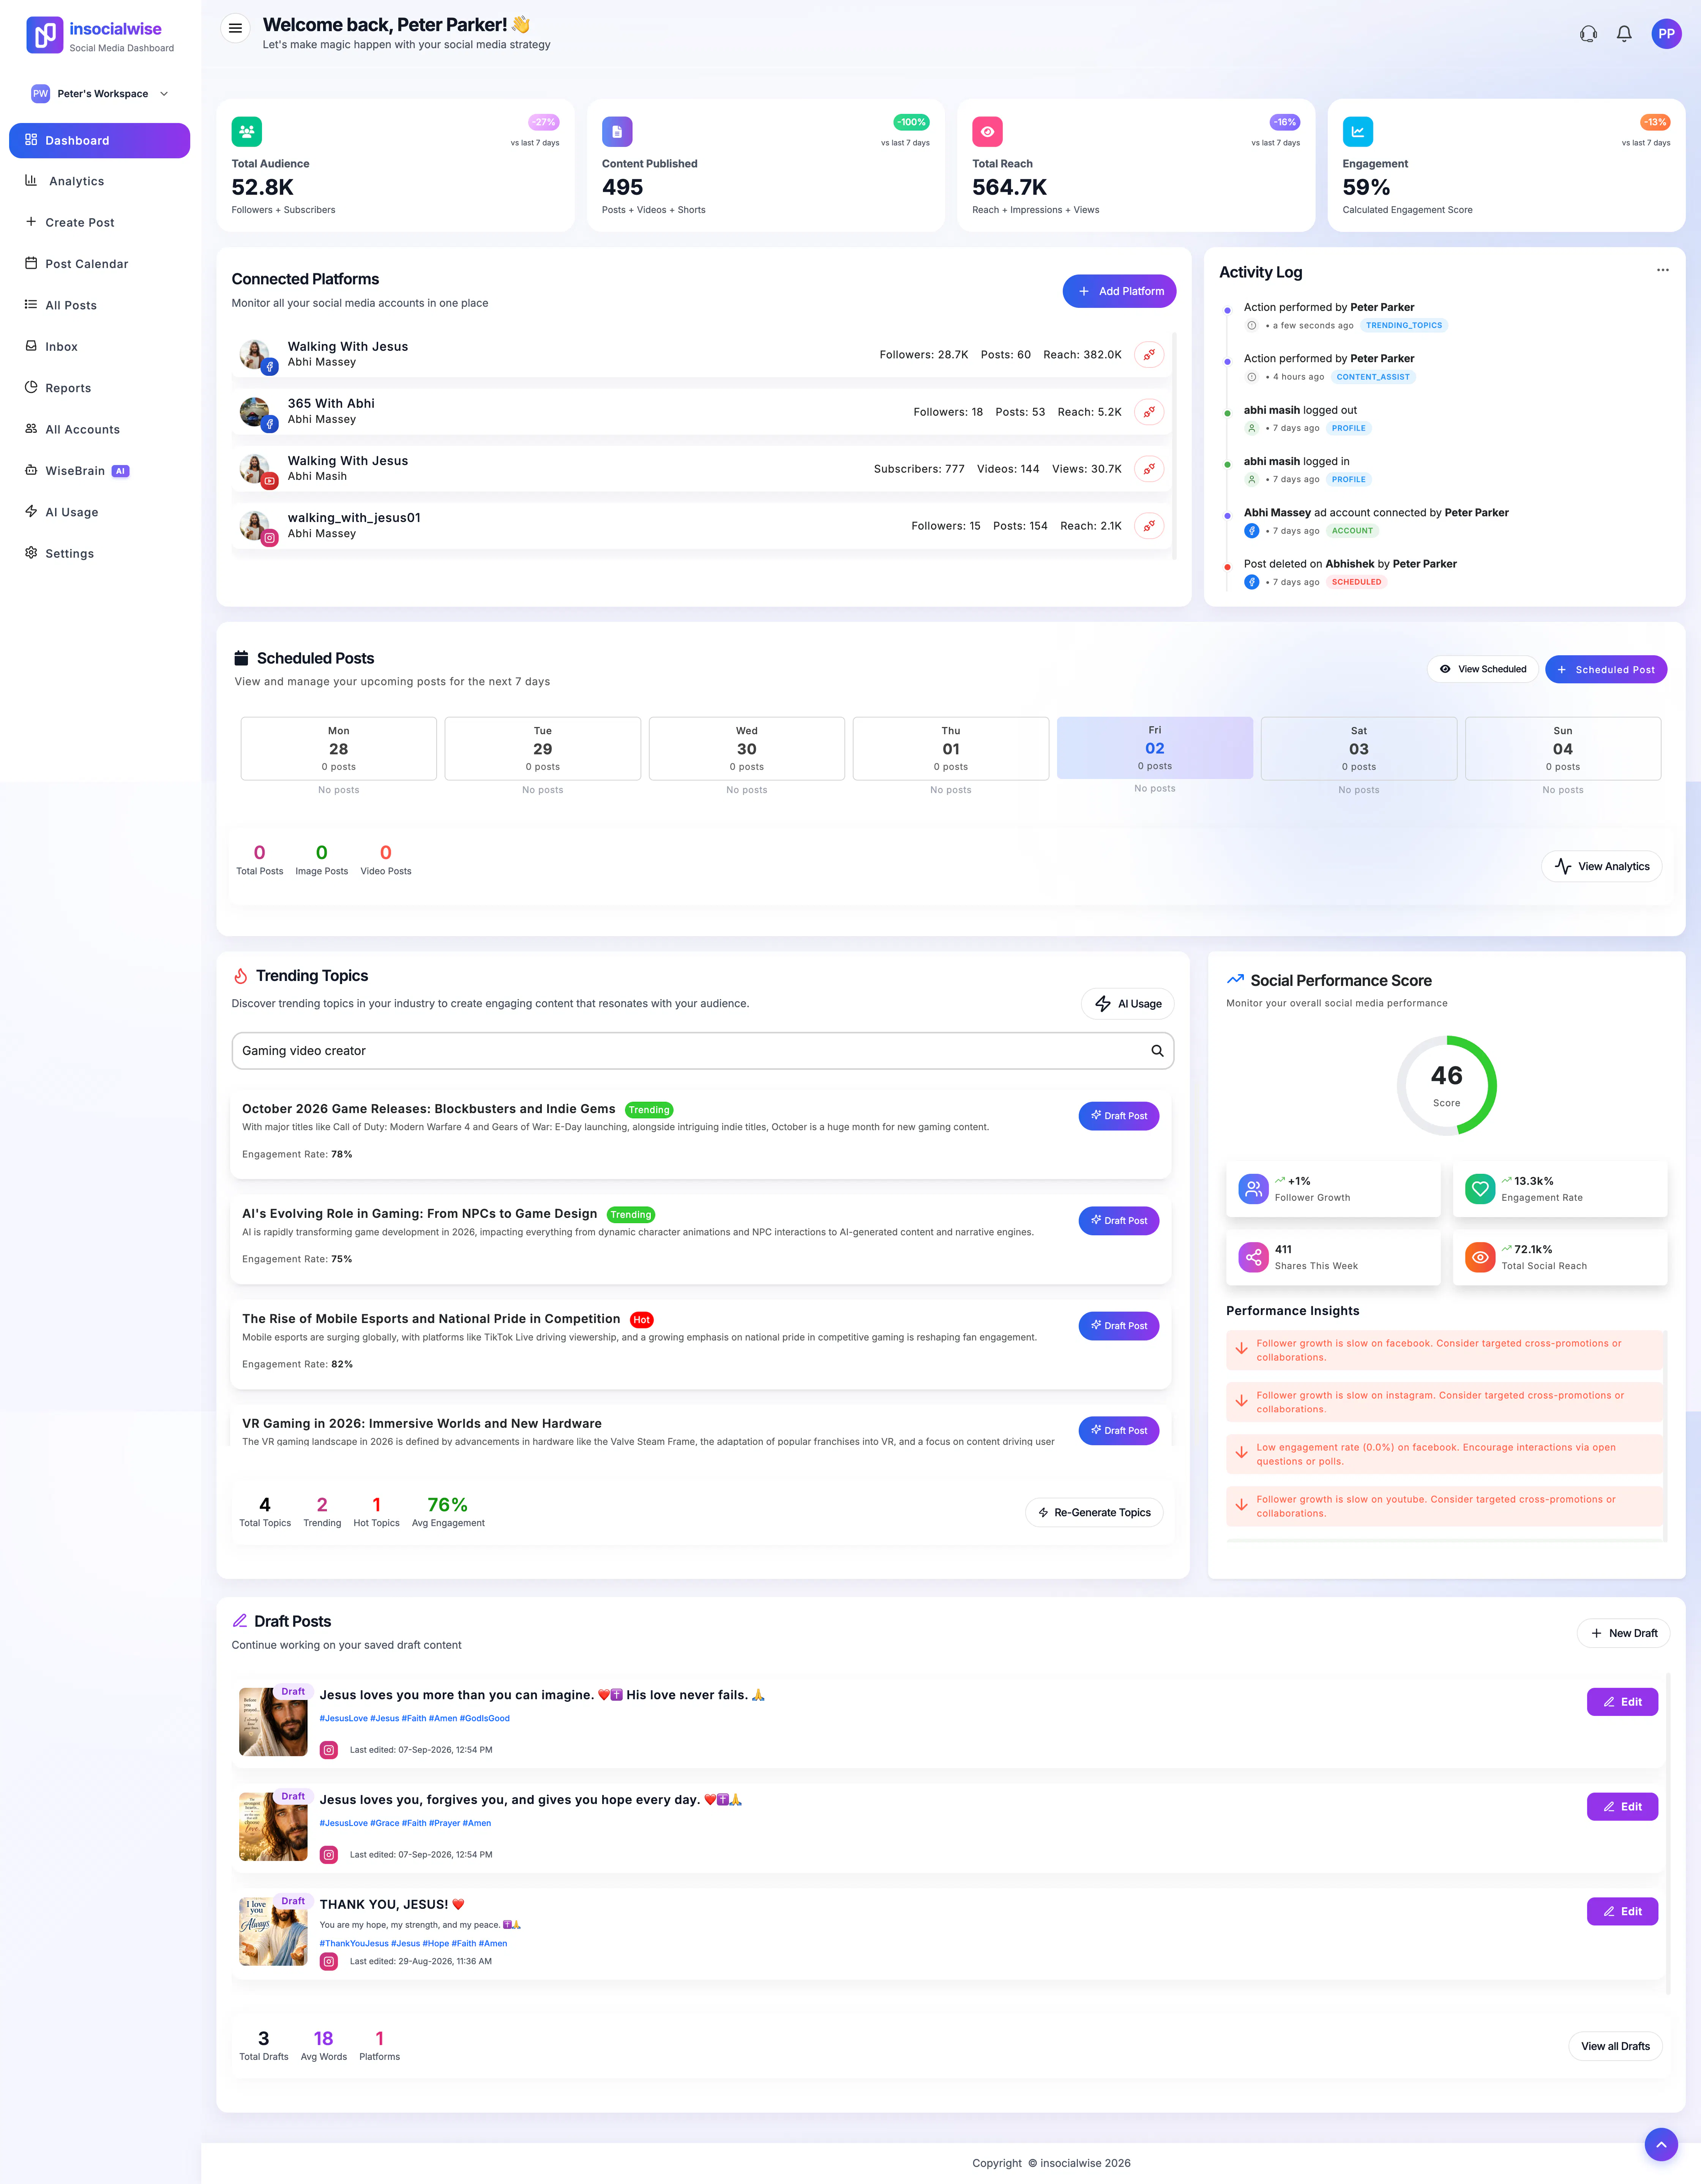Open Settings in the sidebar
Viewport: 1701px width, 2184px height.
(99, 553)
